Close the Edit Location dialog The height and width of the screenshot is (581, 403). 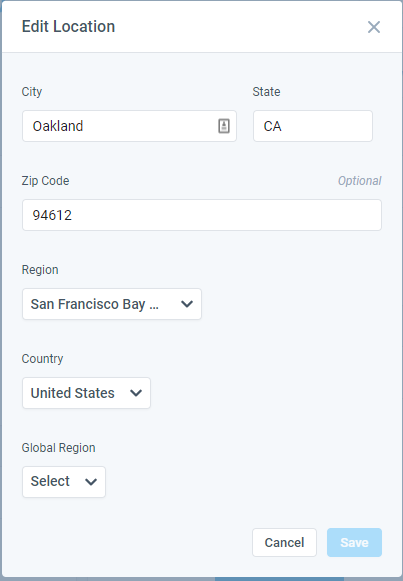pos(374,27)
